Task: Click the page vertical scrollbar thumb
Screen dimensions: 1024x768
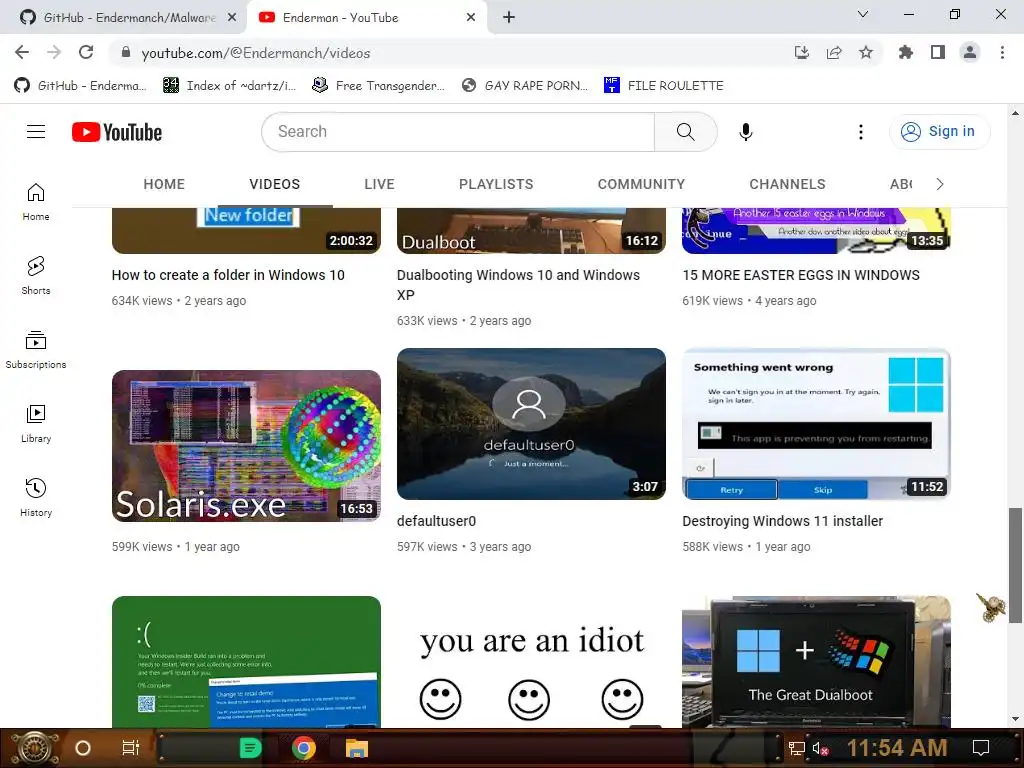Action: pos(1015,565)
